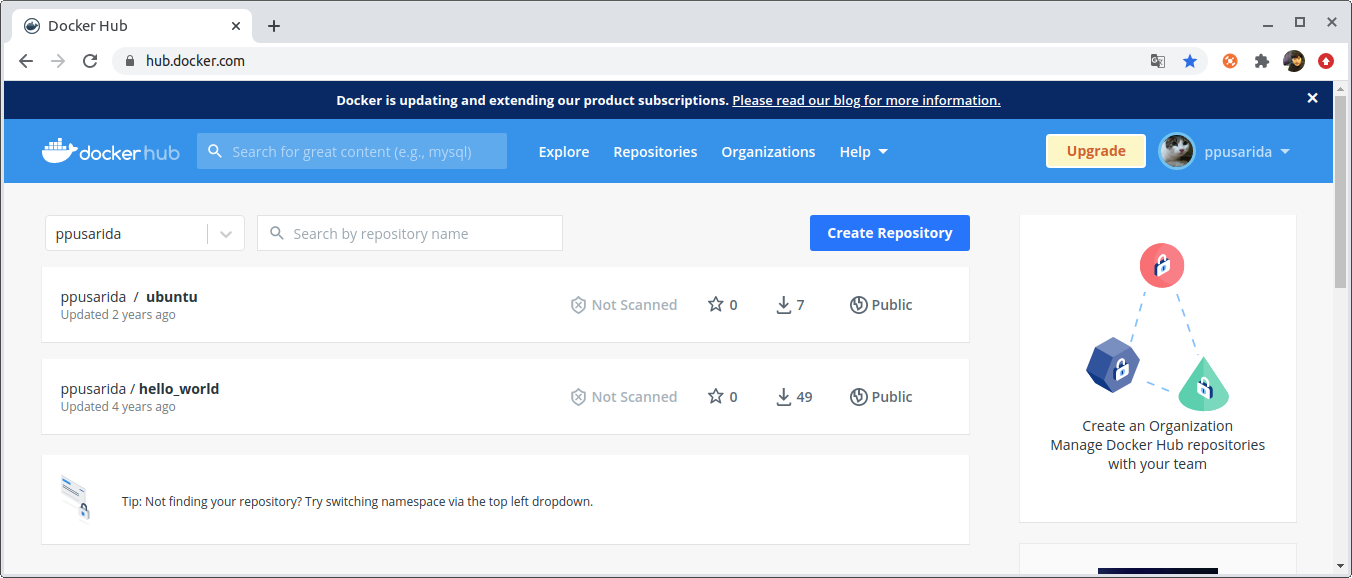Image resolution: width=1352 pixels, height=578 pixels.
Task: Click "Updated 4 years ago" text
Action: (x=118, y=407)
